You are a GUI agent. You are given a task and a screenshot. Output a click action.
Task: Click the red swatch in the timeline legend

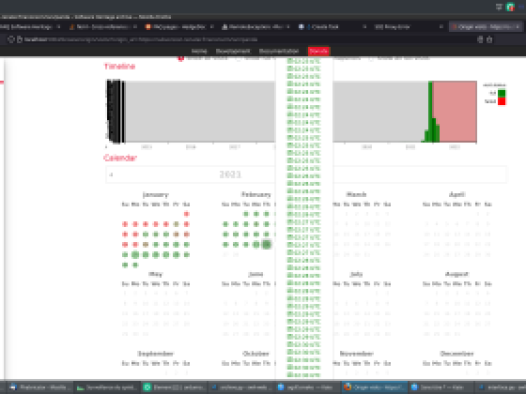click(x=502, y=101)
